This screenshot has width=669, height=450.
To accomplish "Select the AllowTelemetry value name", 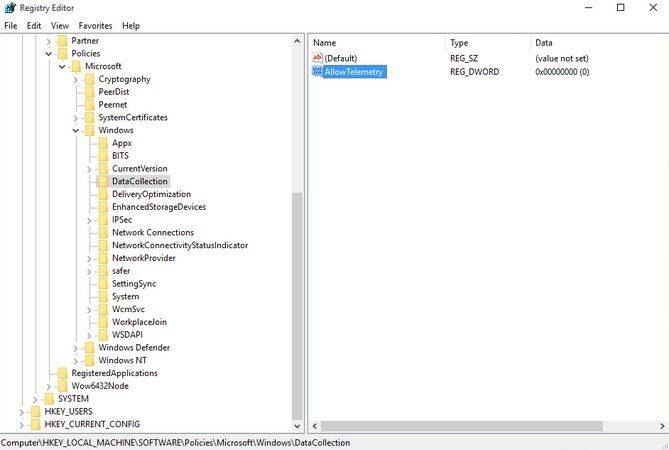I will pyautogui.click(x=354, y=72).
